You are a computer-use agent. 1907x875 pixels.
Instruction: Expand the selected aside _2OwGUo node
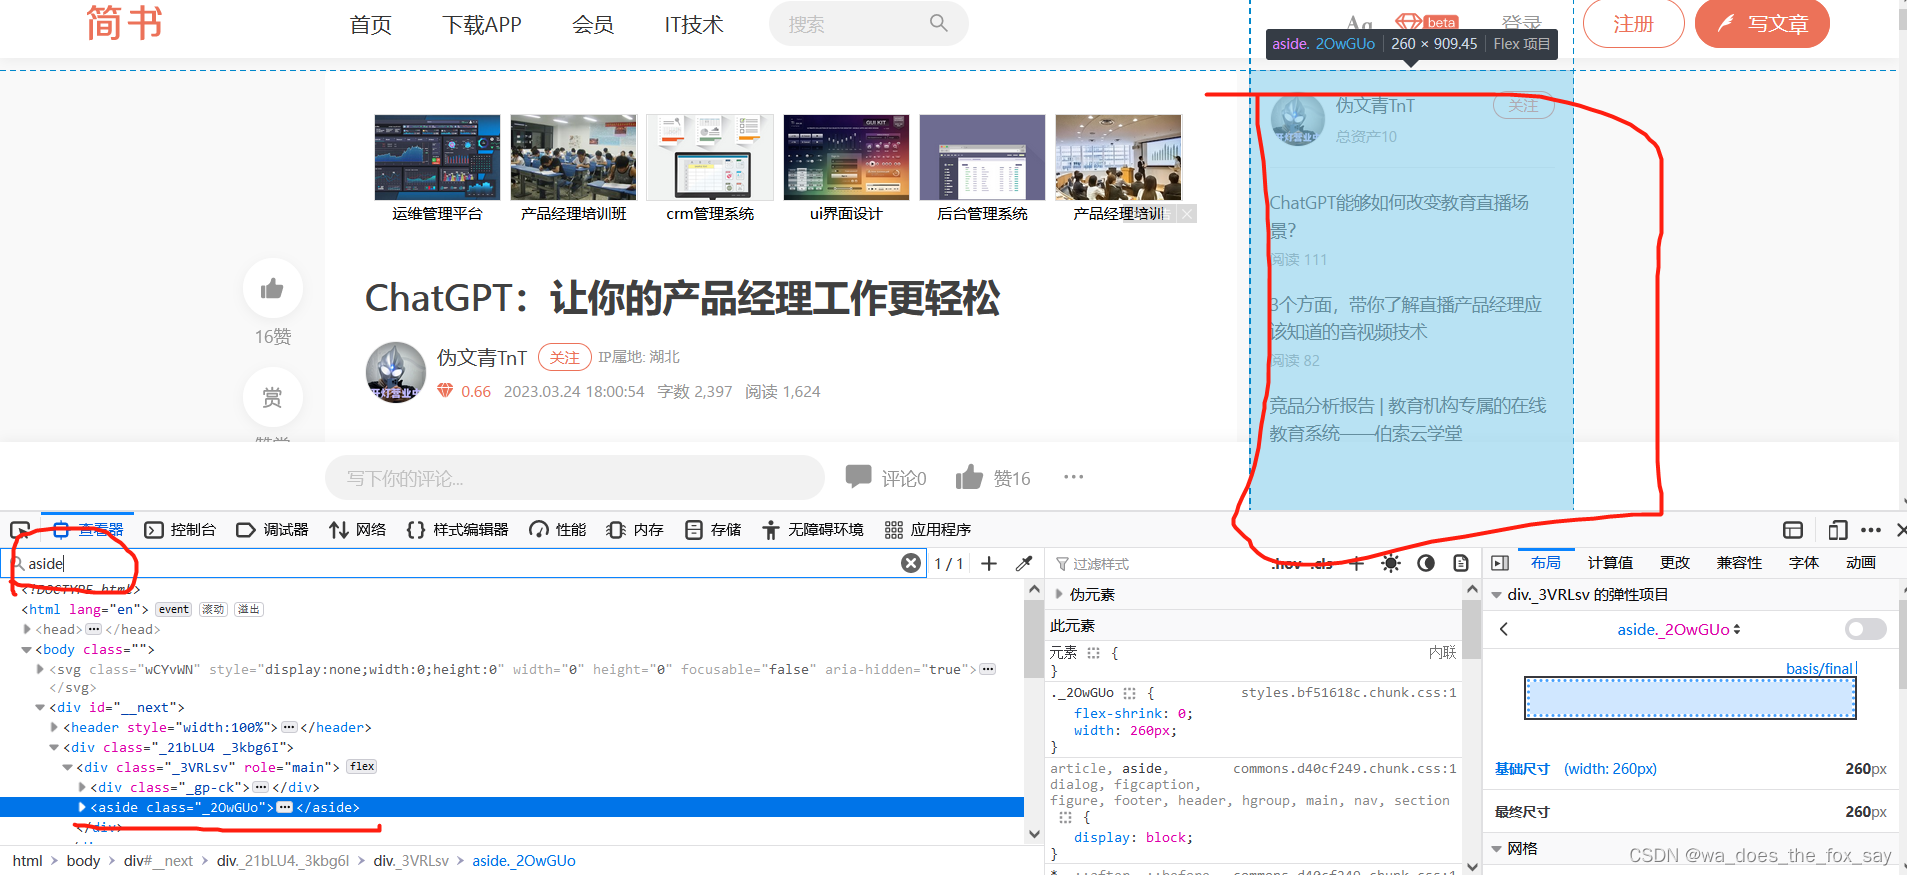[82, 807]
